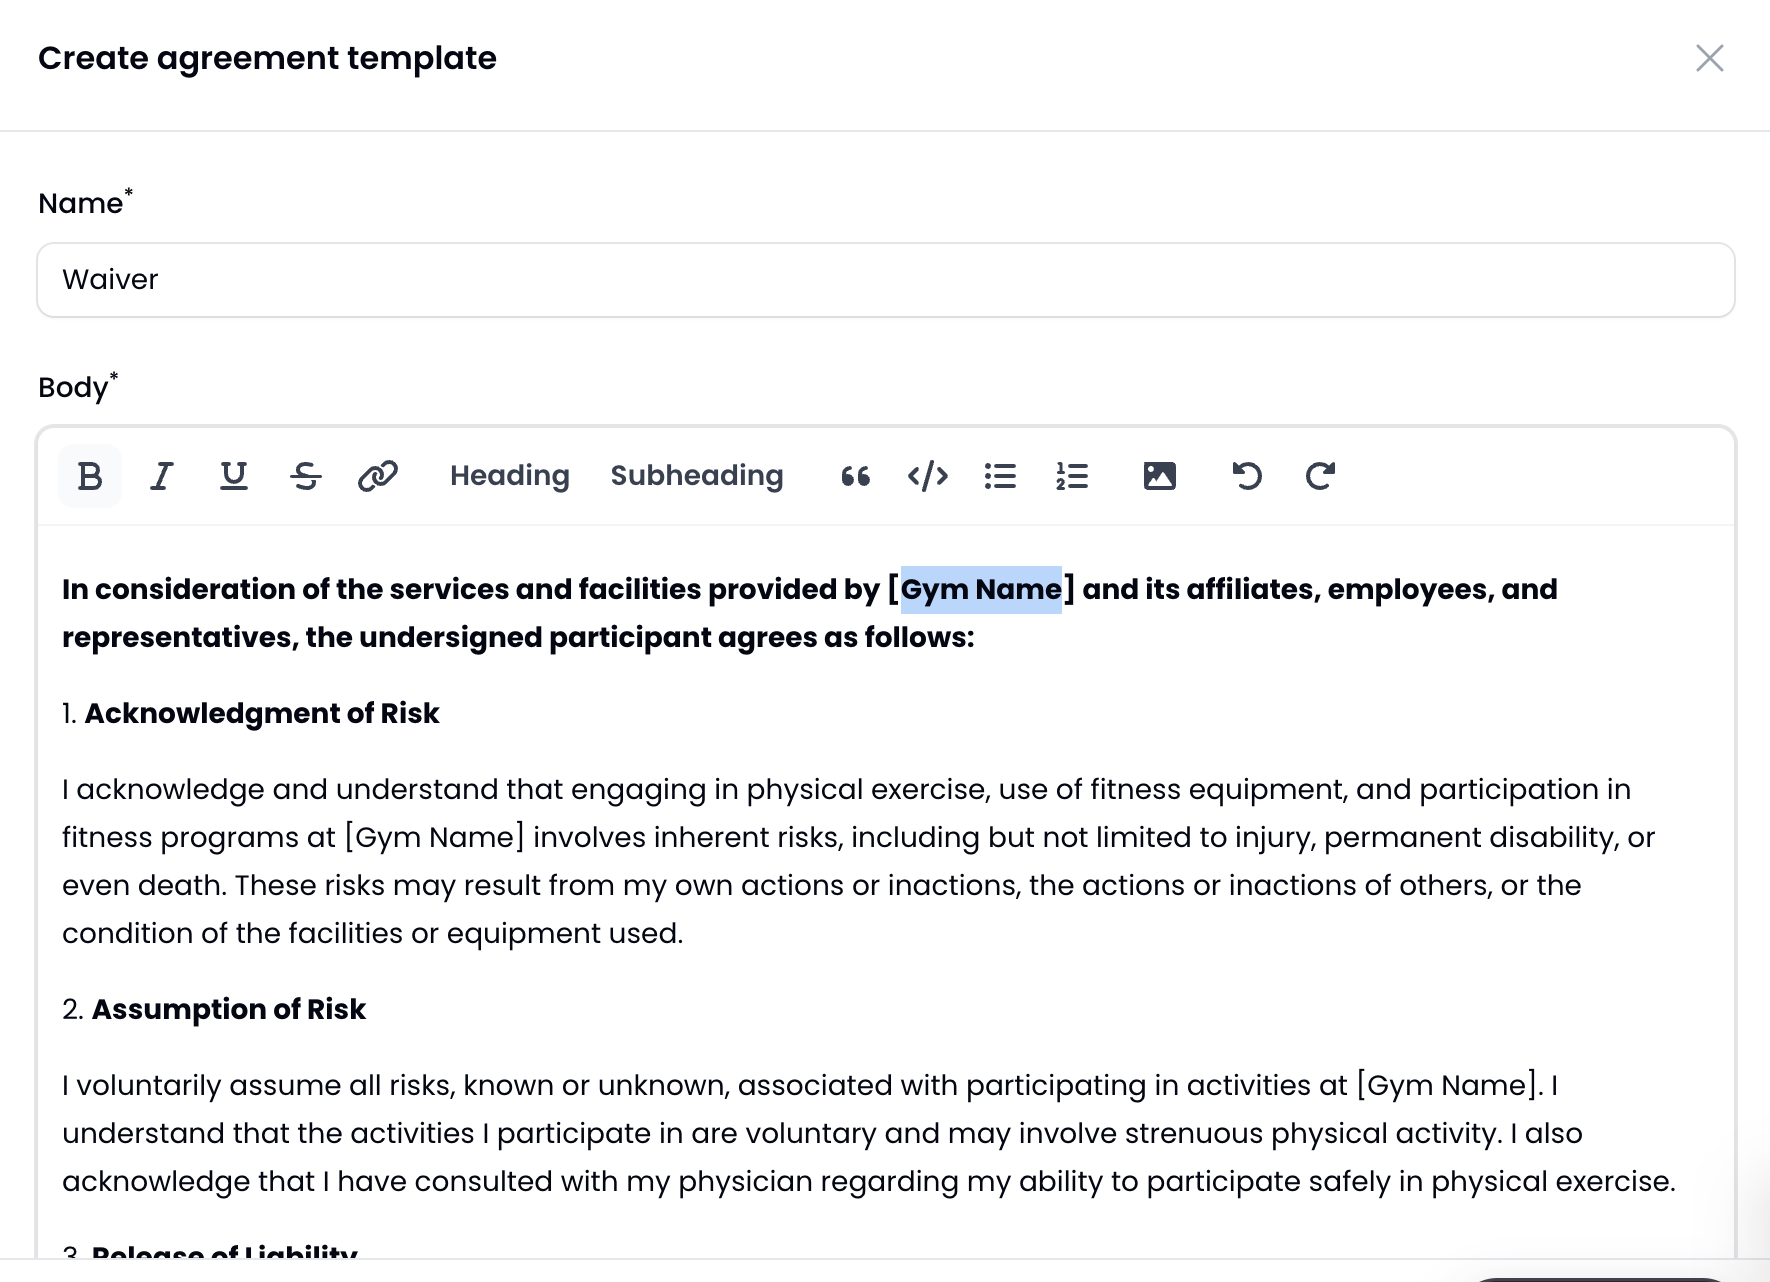Screen dimensions: 1770x1282
Task: Create a numbered list
Action: tap(1072, 476)
